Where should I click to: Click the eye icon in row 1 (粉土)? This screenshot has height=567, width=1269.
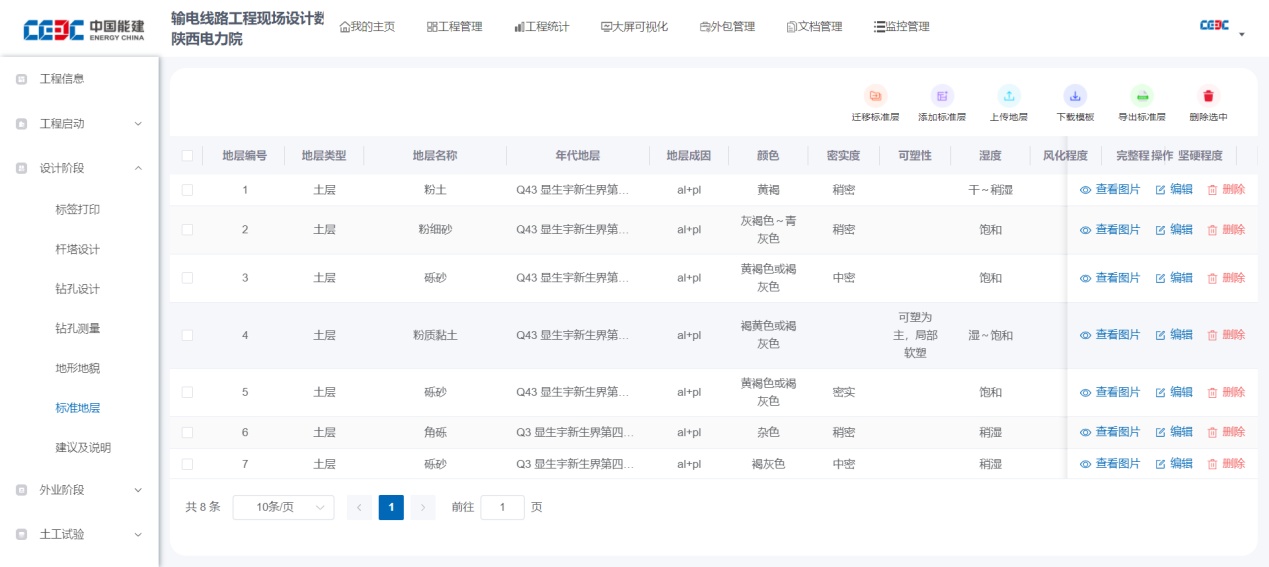(x=1085, y=190)
